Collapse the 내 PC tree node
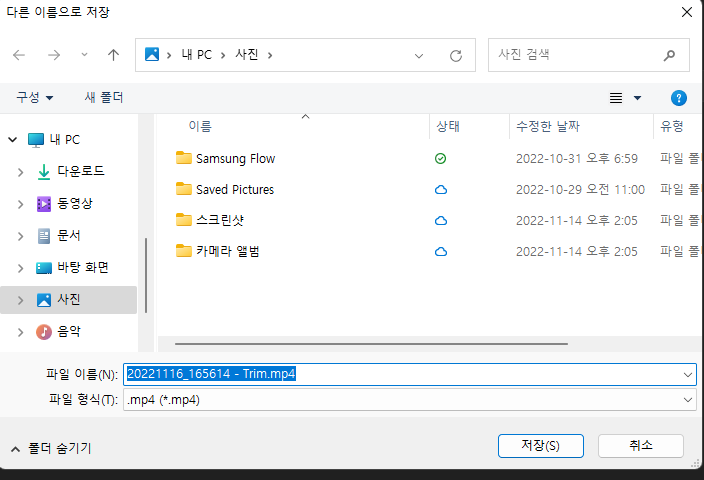 coord(13,140)
